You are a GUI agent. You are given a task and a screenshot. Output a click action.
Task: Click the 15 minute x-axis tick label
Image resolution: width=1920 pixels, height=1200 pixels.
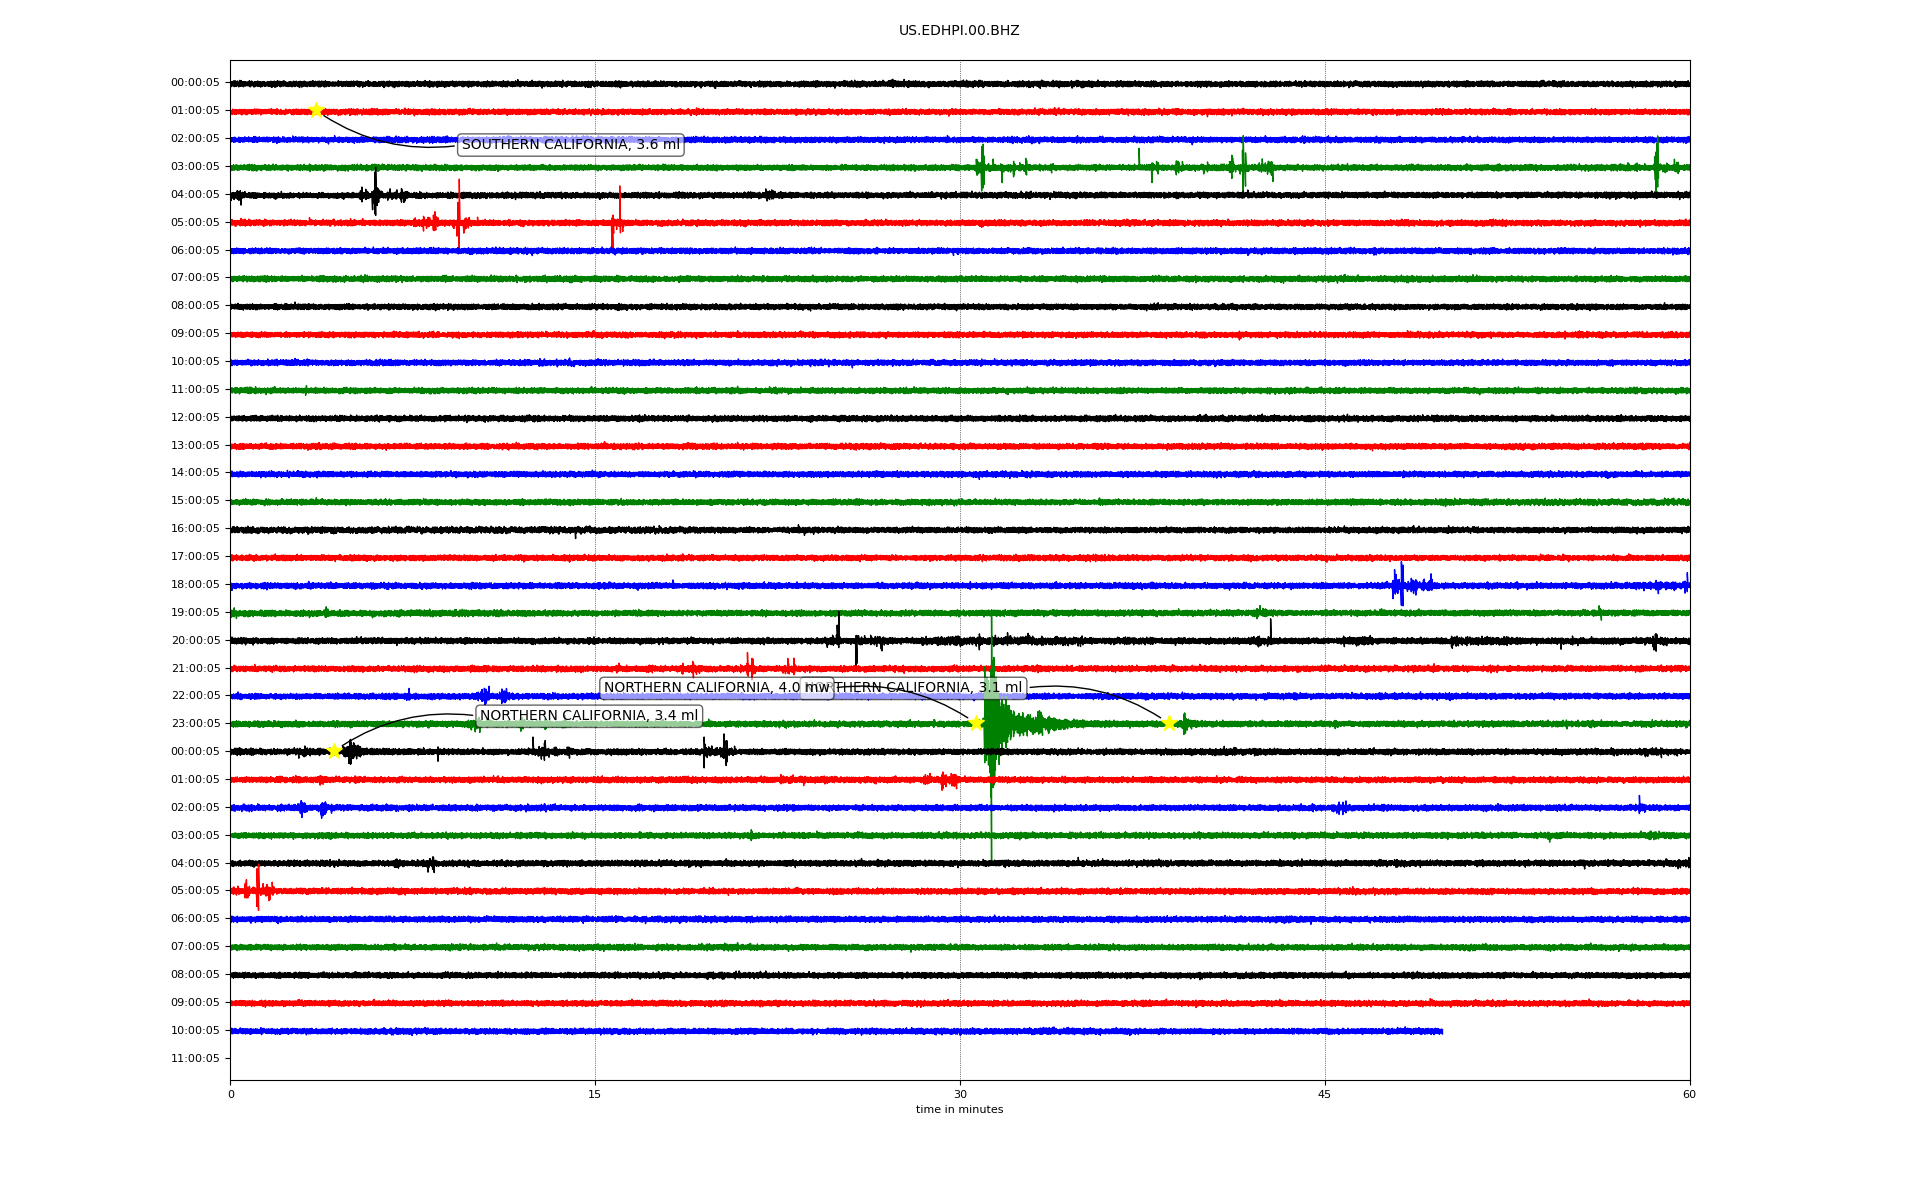tap(595, 1094)
